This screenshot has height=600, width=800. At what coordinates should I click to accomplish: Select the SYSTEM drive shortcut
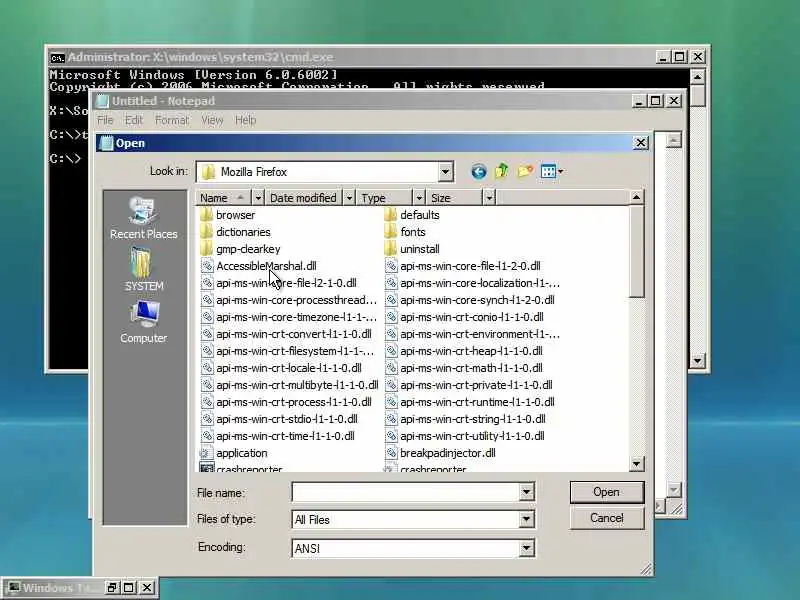(x=143, y=269)
